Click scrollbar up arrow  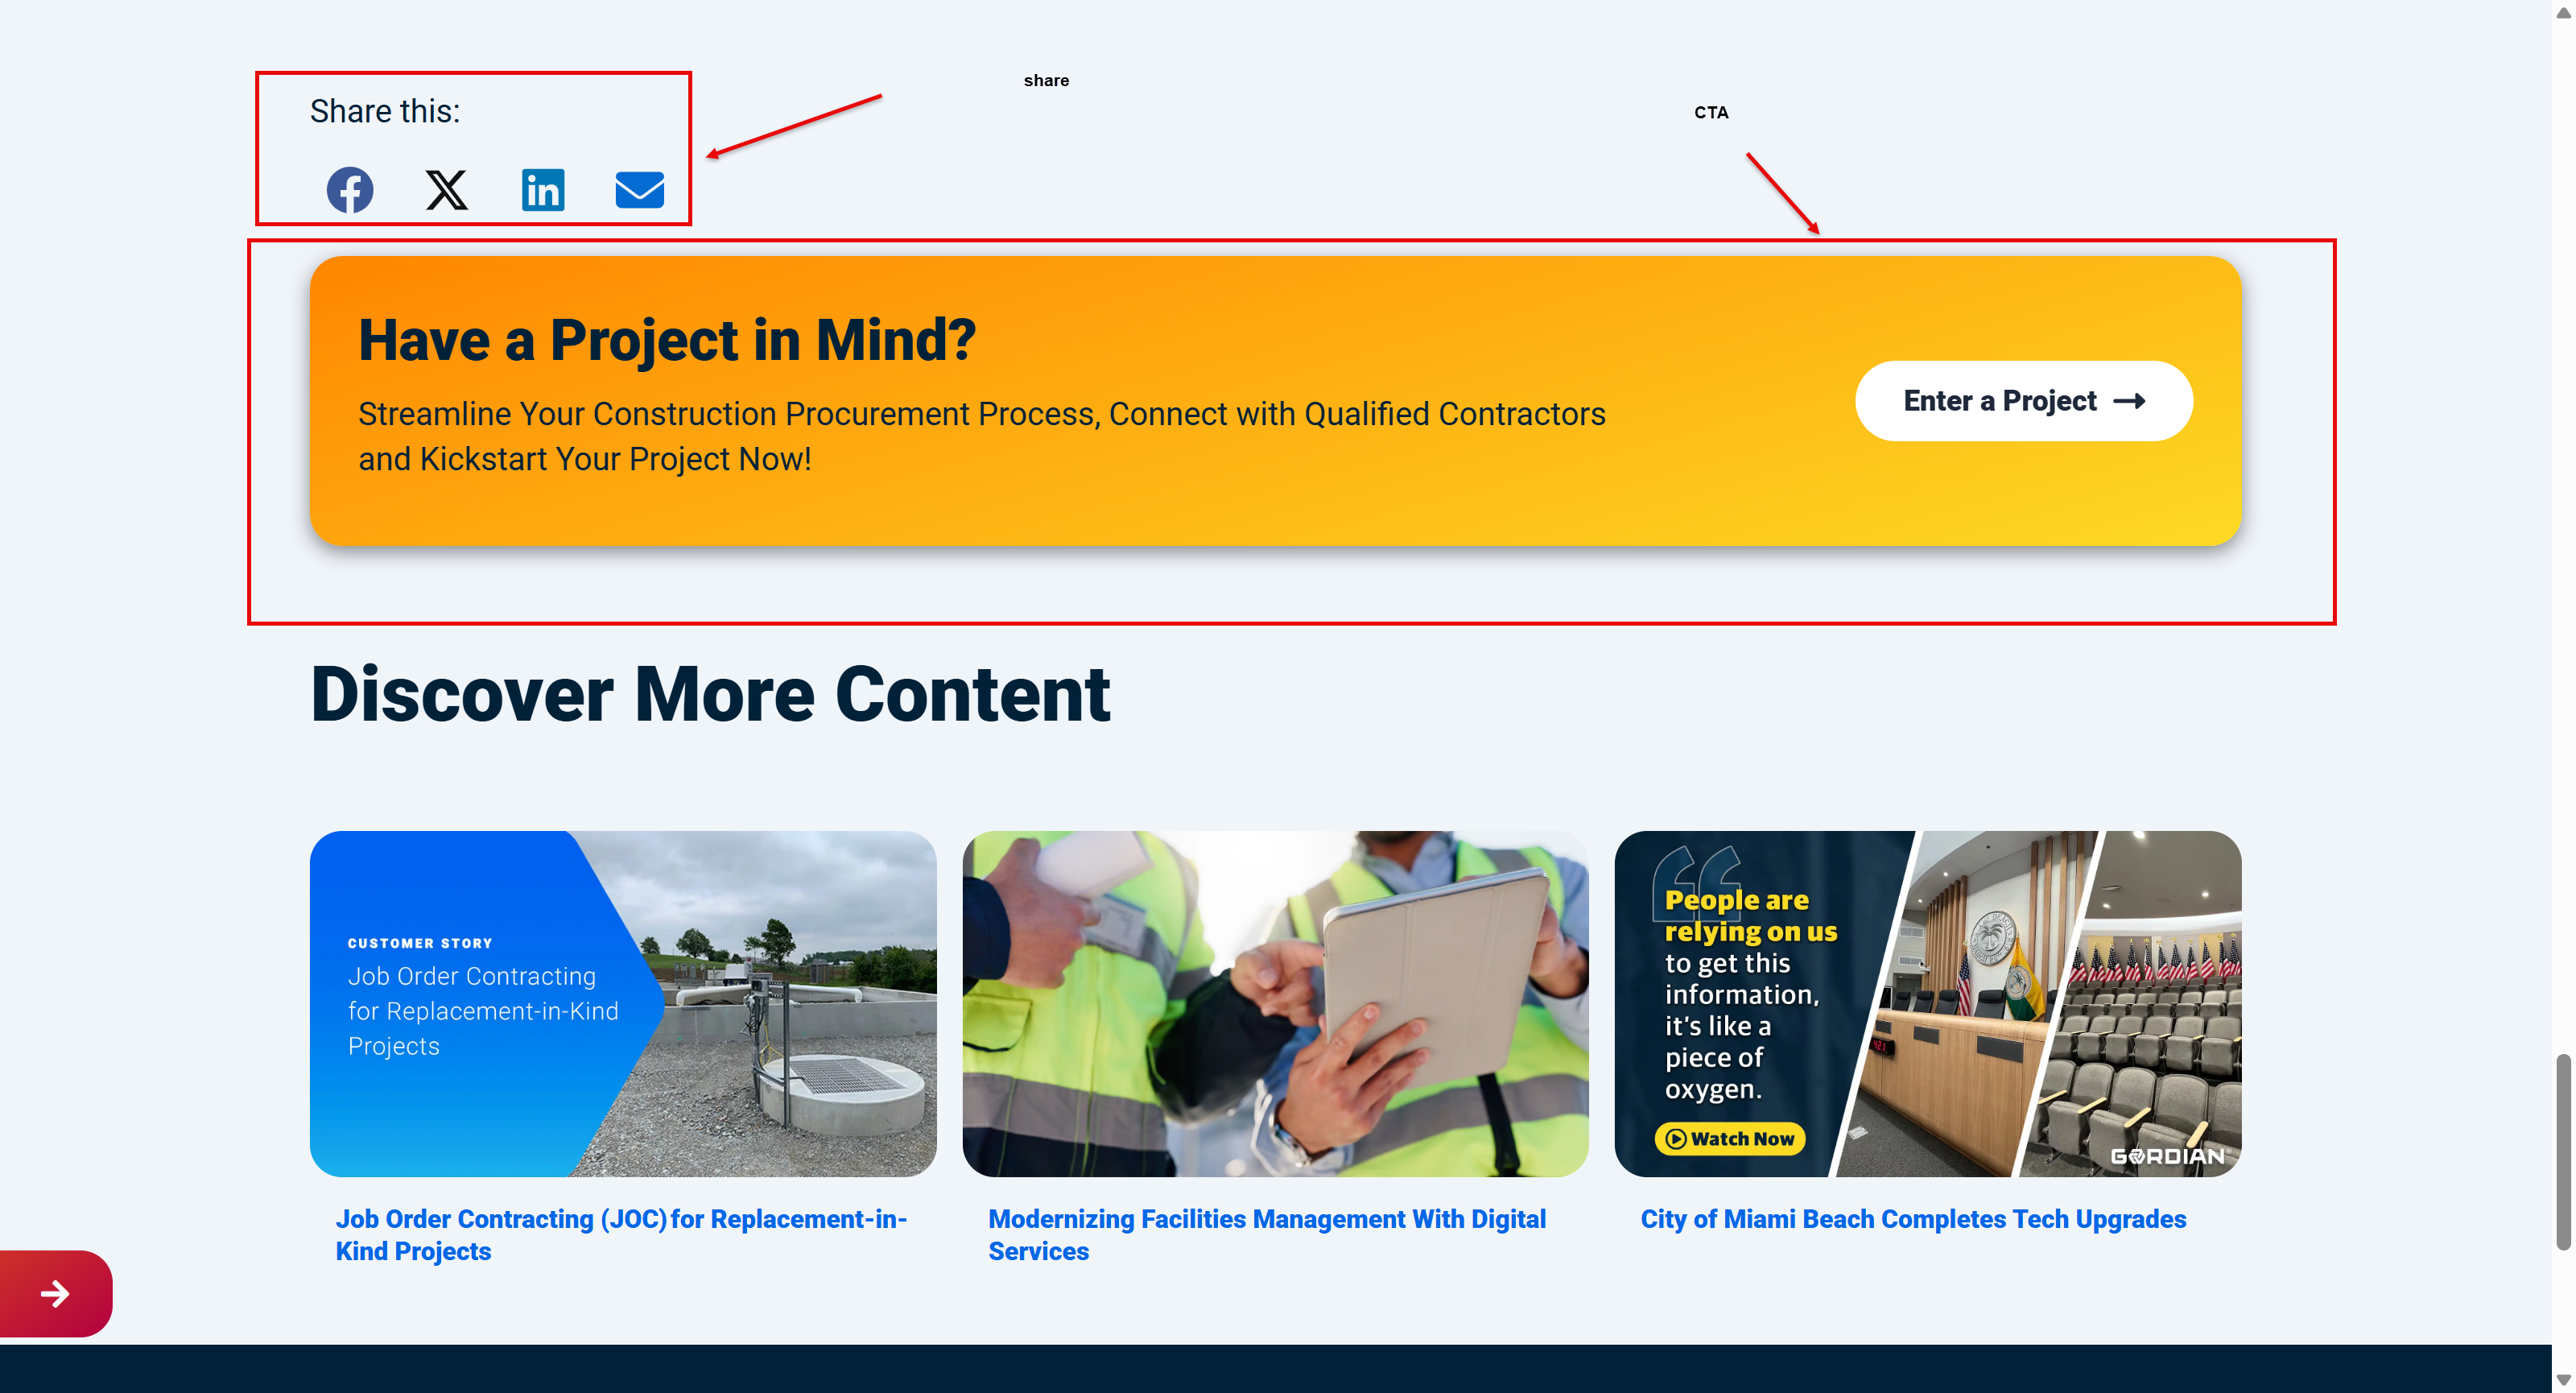coord(2563,12)
